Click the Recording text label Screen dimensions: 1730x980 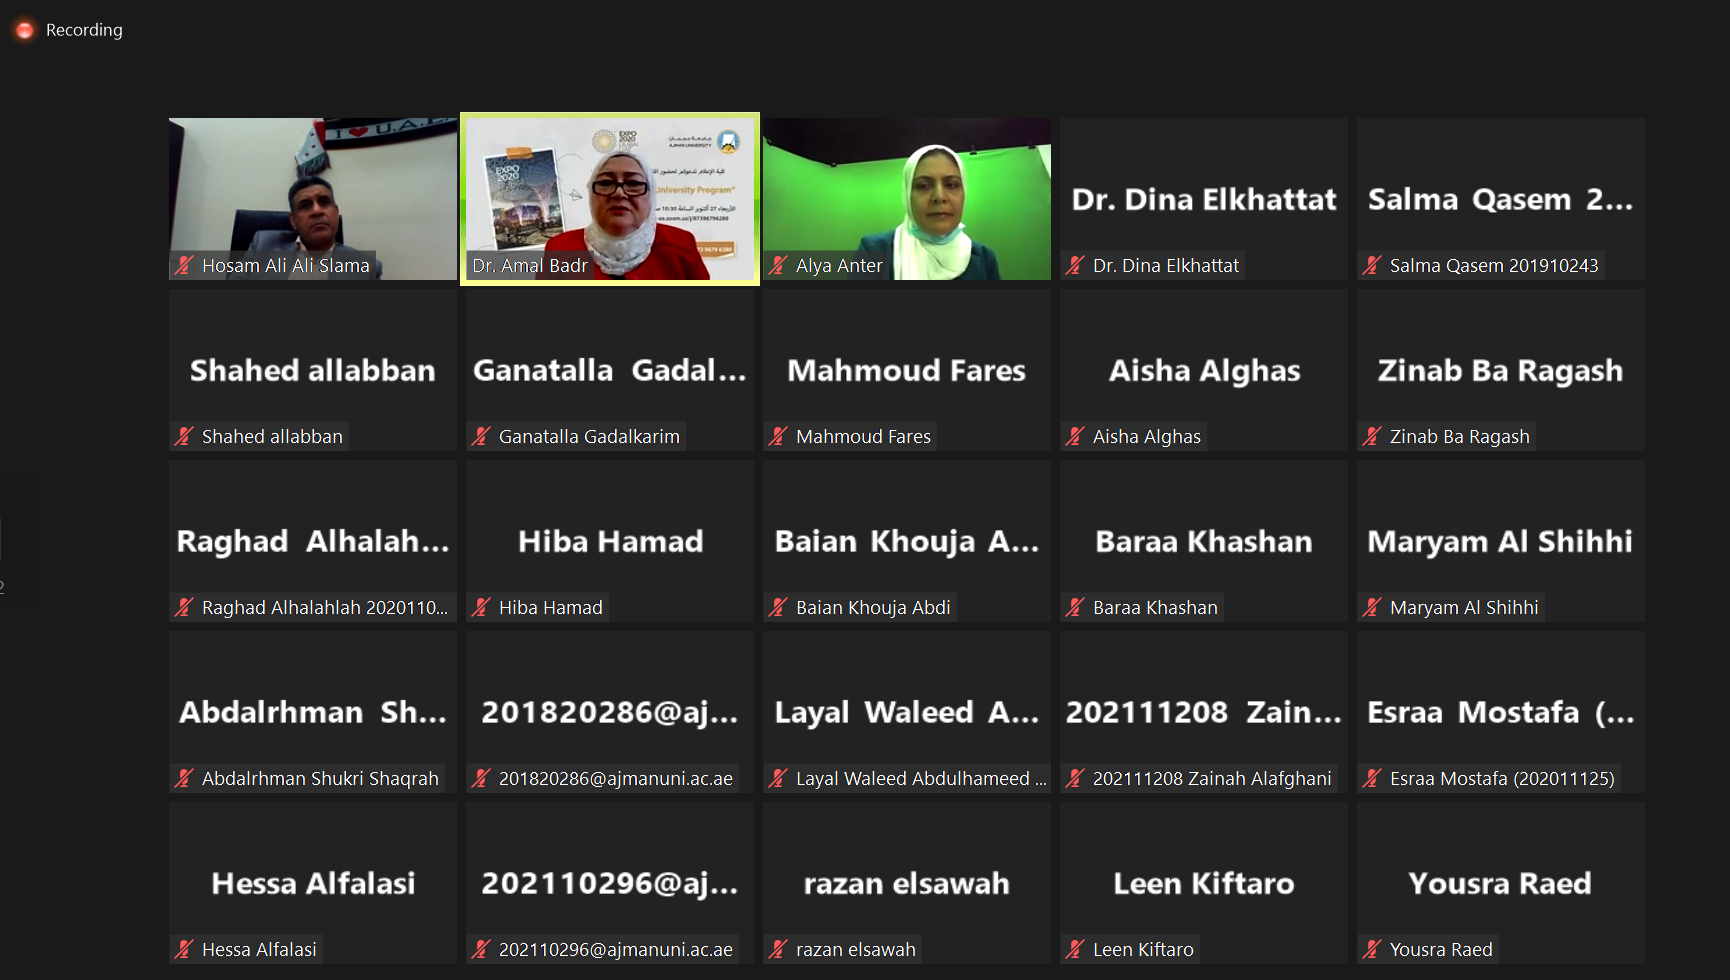pyautogui.click(x=84, y=30)
